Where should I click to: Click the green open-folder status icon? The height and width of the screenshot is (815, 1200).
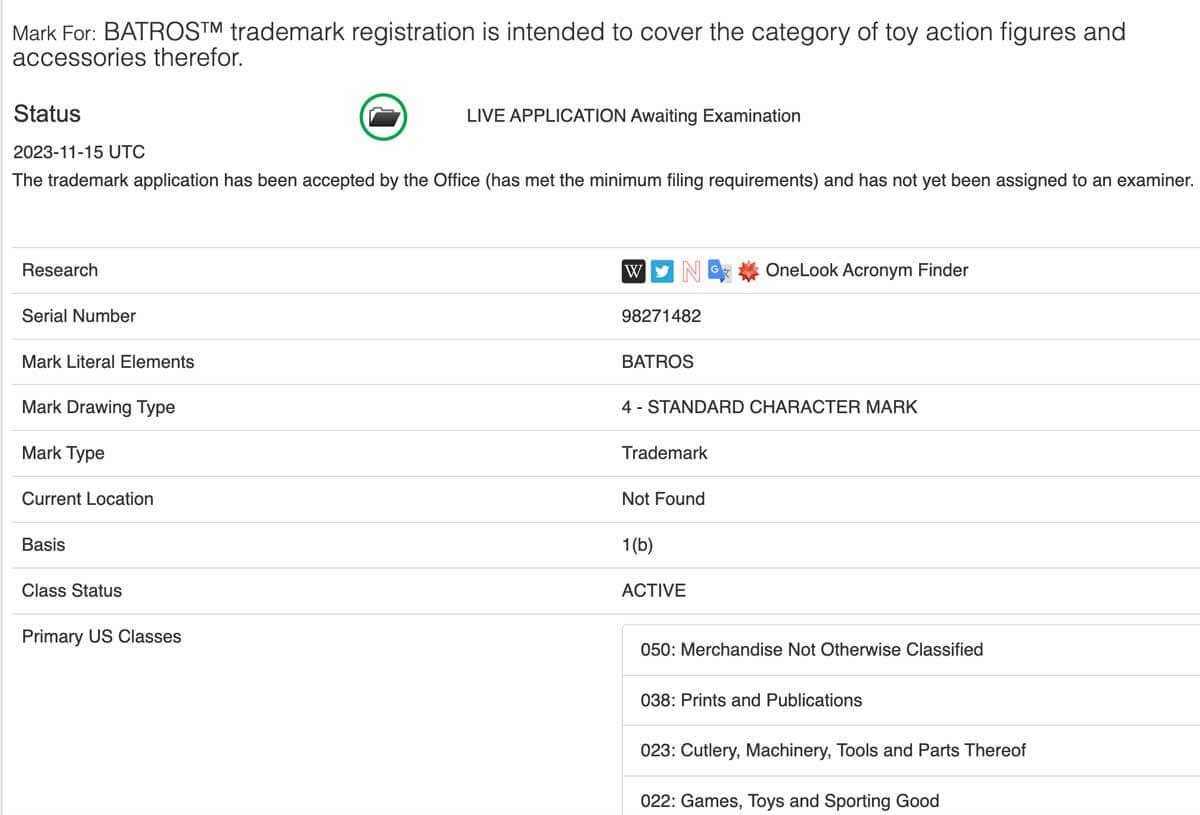pyautogui.click(x=383, y=116)
